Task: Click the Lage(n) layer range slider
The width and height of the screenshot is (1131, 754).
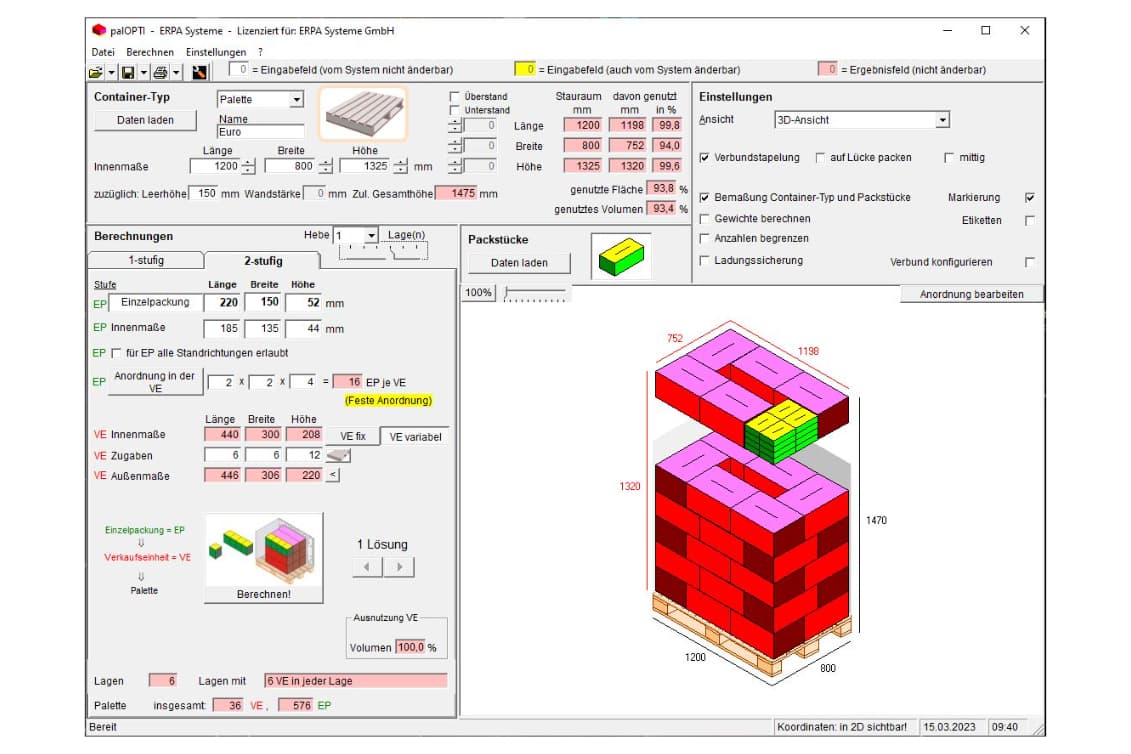Action: (383, 251)
